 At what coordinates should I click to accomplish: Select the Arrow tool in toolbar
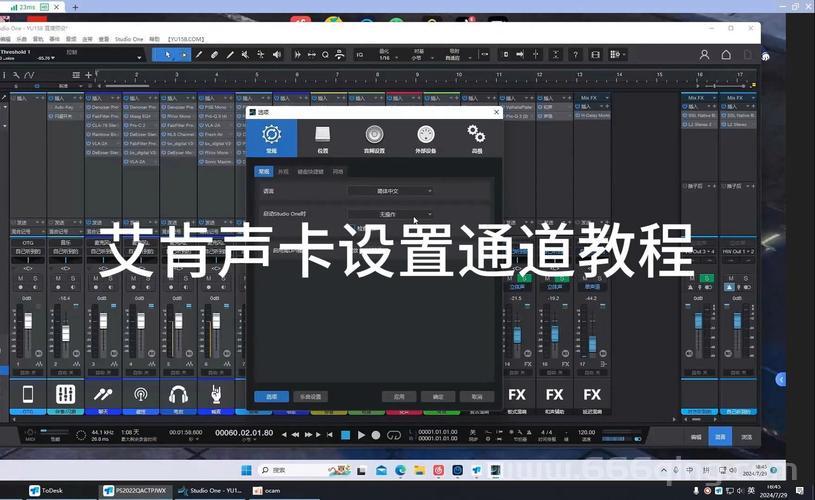click(x=167, y=55)
